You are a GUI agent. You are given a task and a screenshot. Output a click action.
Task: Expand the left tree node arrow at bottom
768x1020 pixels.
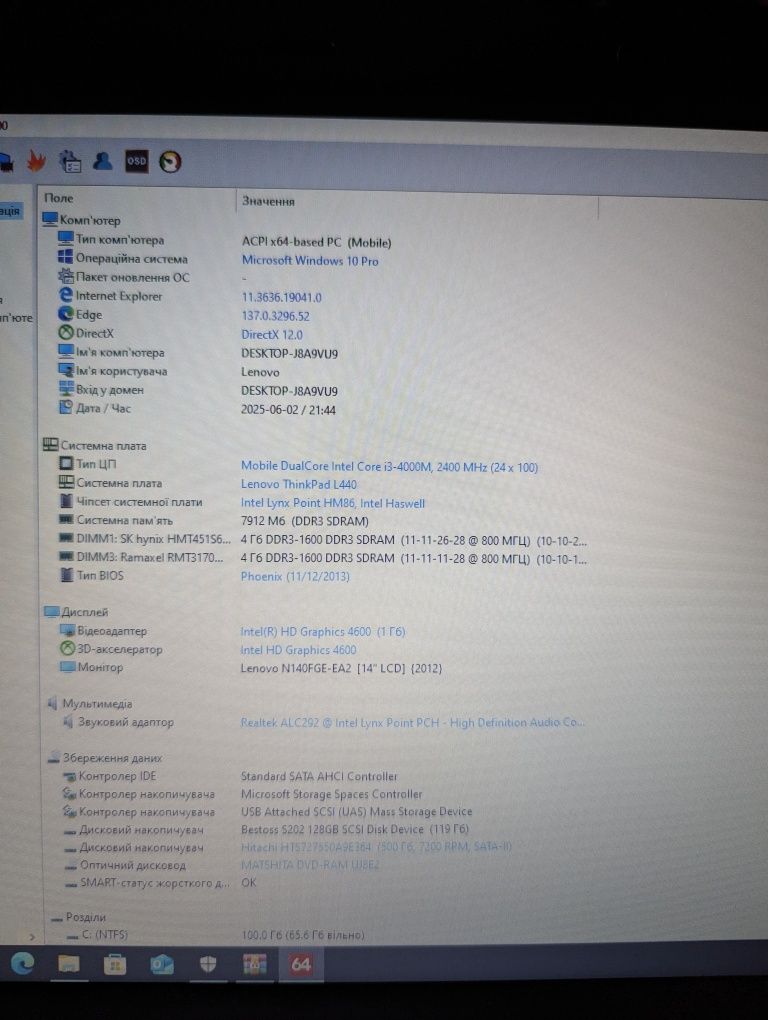click(x=32, y=937)
